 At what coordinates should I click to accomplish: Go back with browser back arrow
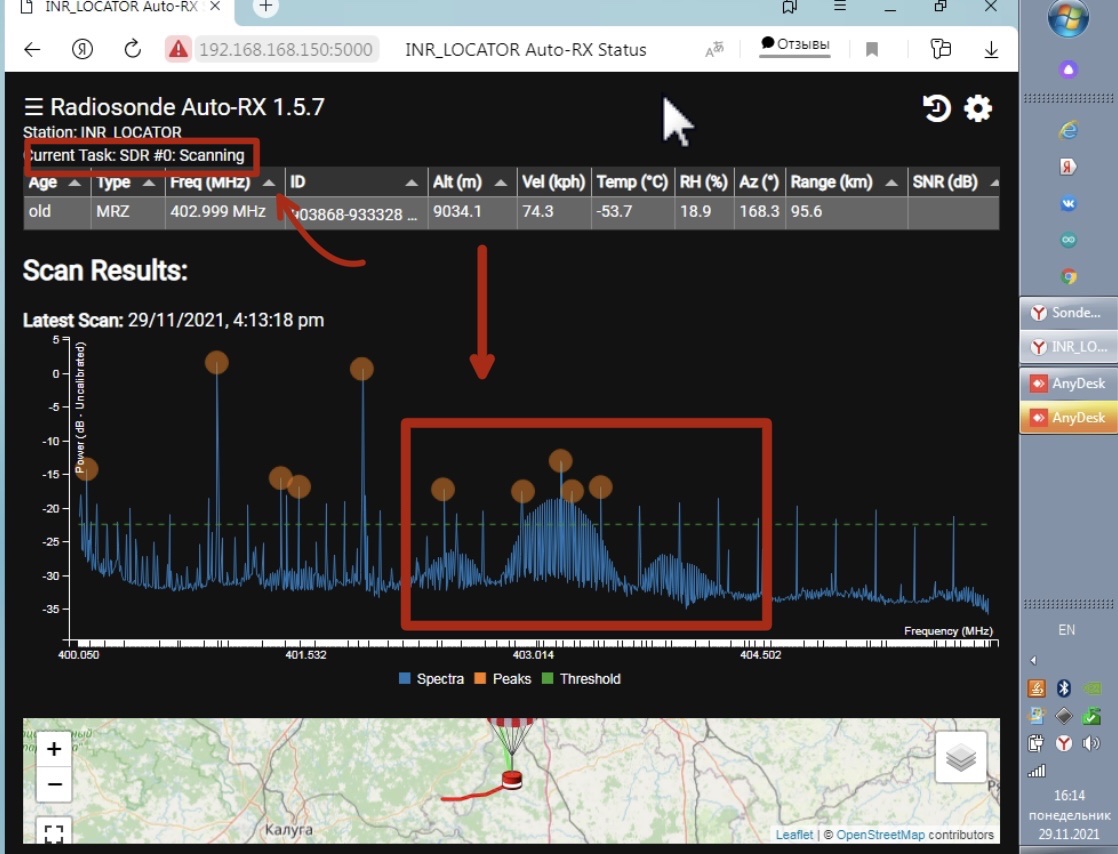[32, 49]
